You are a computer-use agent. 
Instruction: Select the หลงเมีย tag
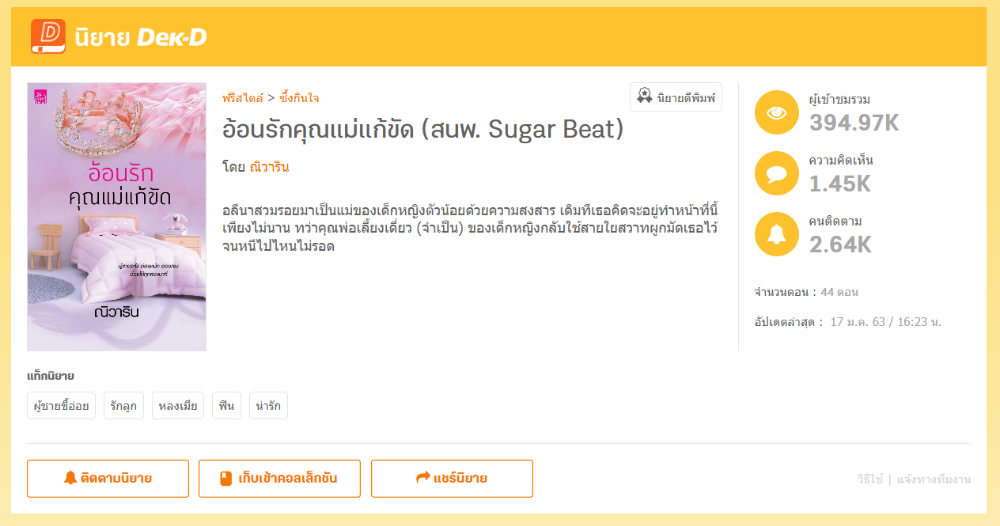(x=178, y=405)
